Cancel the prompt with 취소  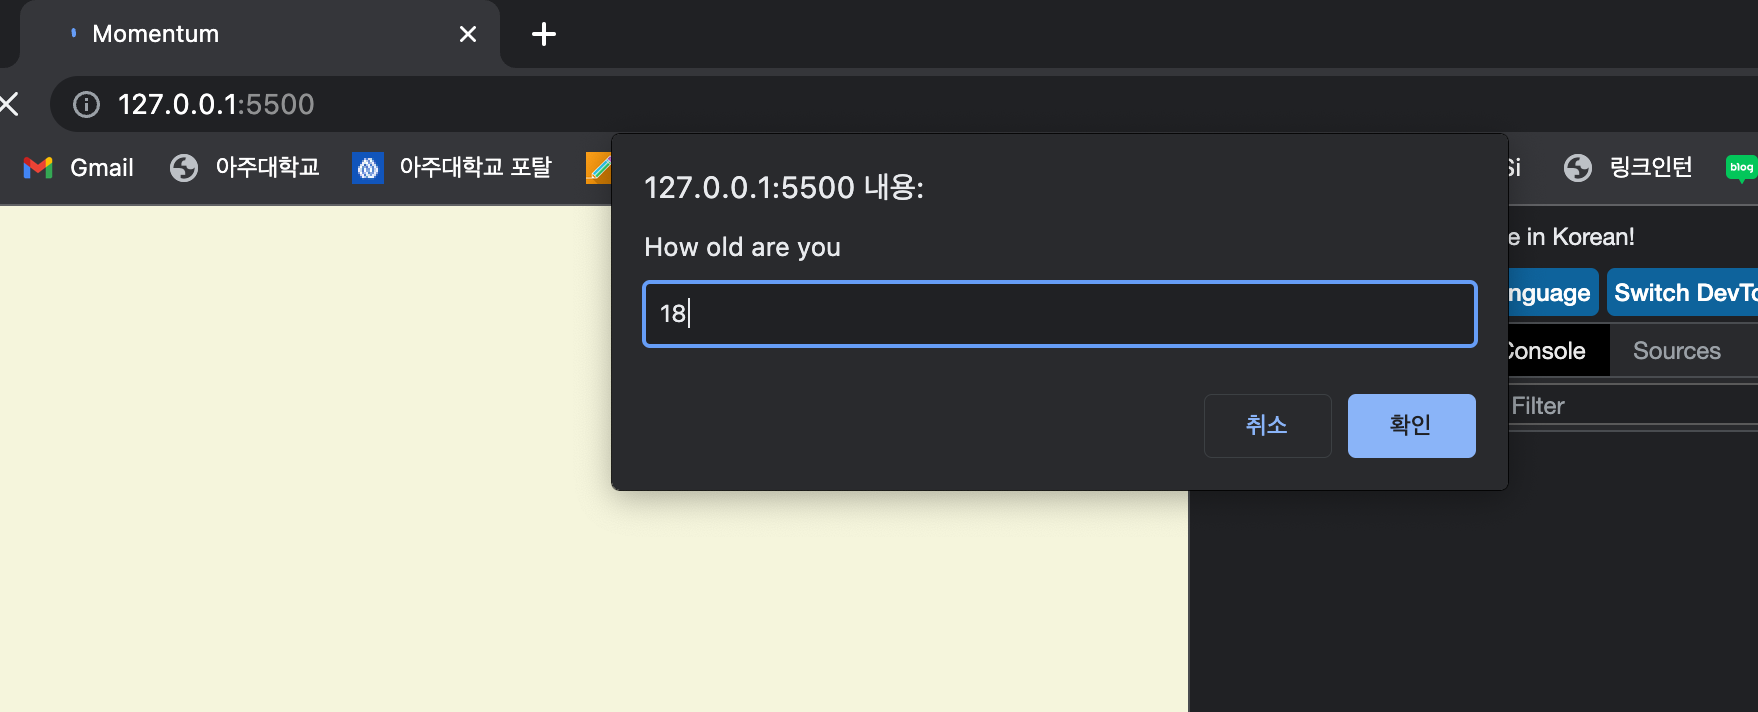1267,425
